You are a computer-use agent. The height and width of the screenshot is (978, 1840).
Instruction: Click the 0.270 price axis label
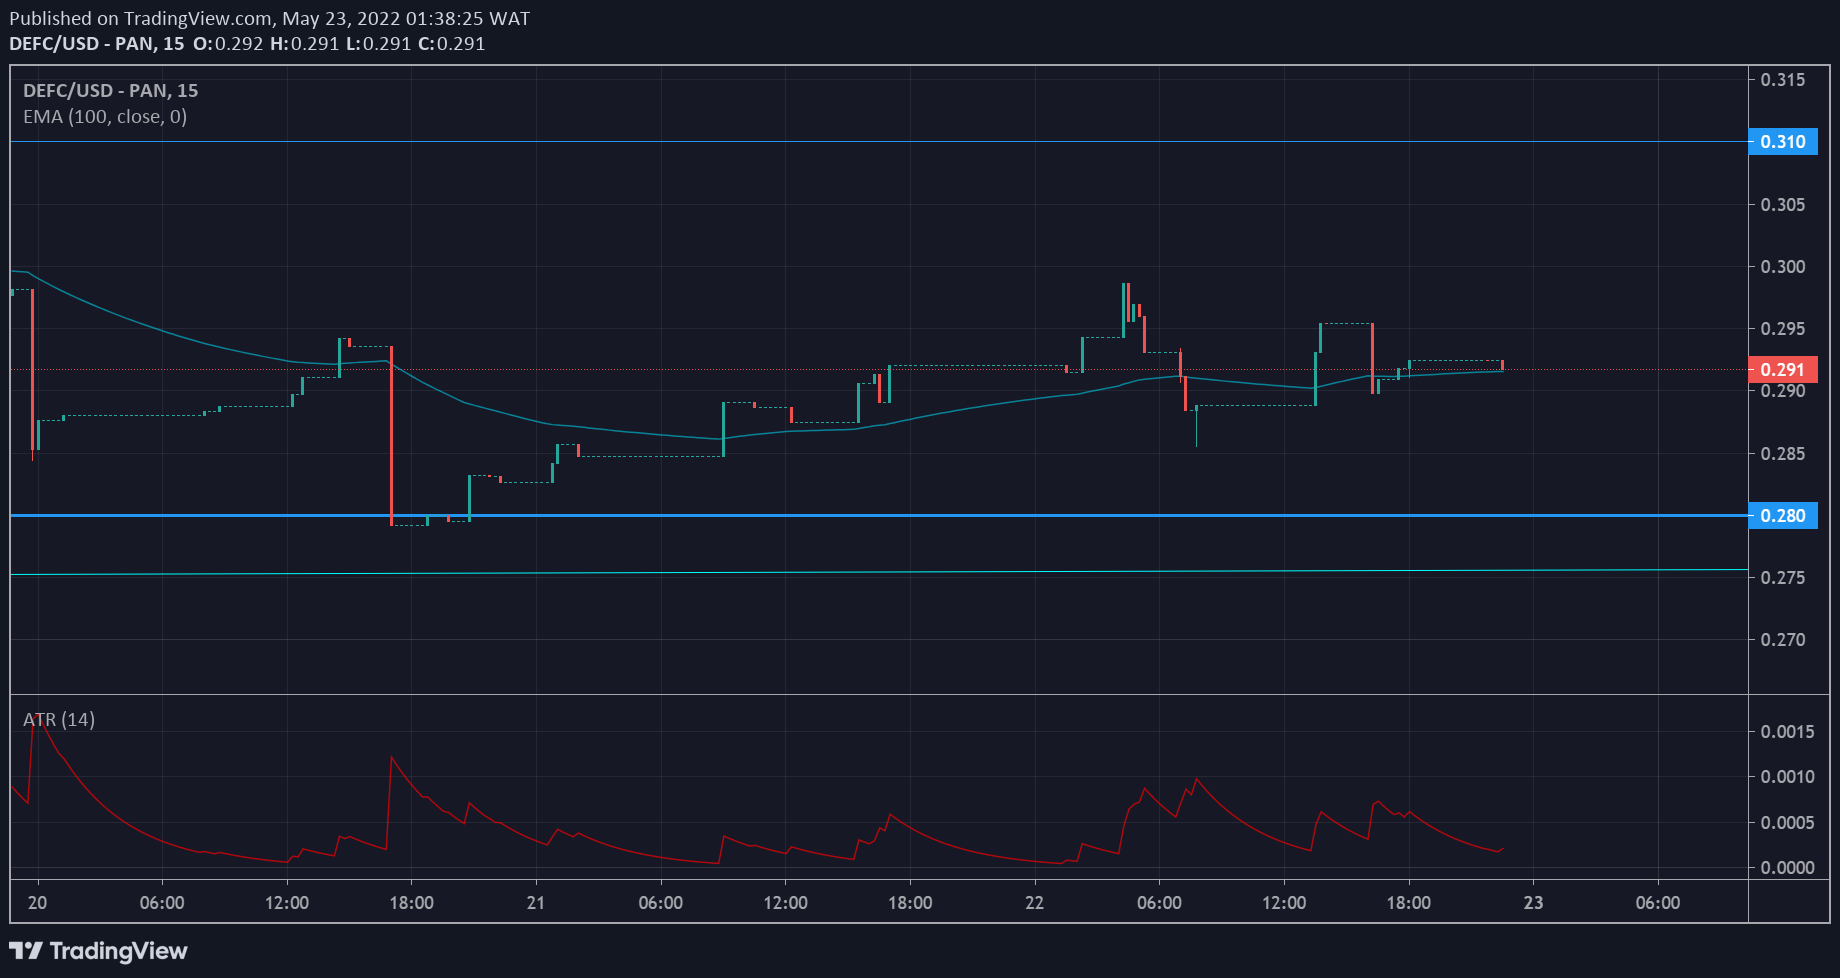tap(1783, 640)
